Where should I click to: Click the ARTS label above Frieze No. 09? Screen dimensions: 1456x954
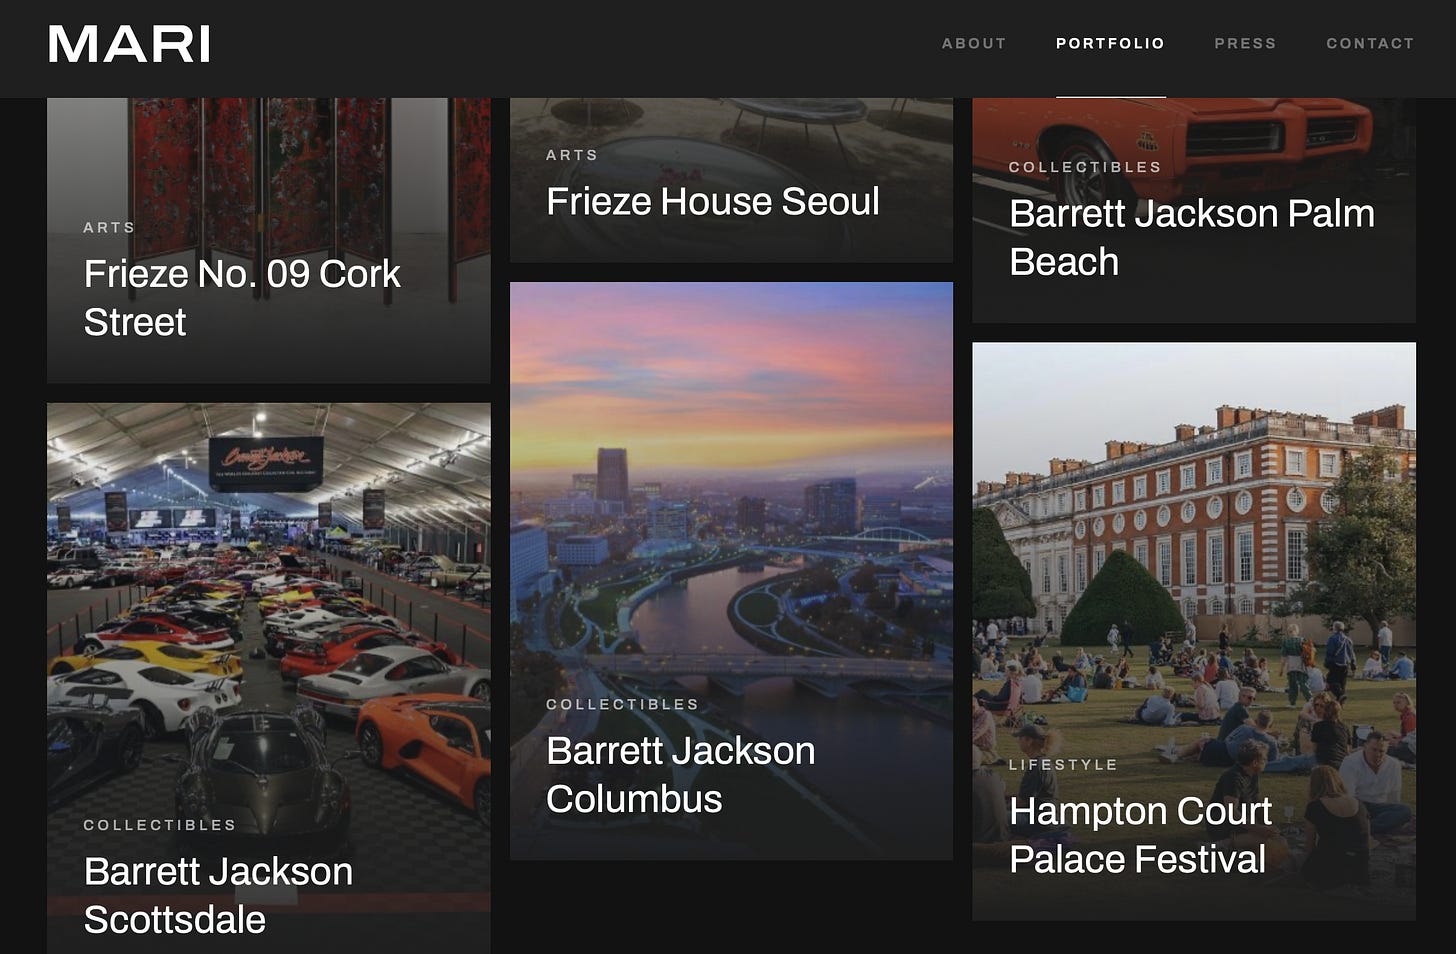109,227
